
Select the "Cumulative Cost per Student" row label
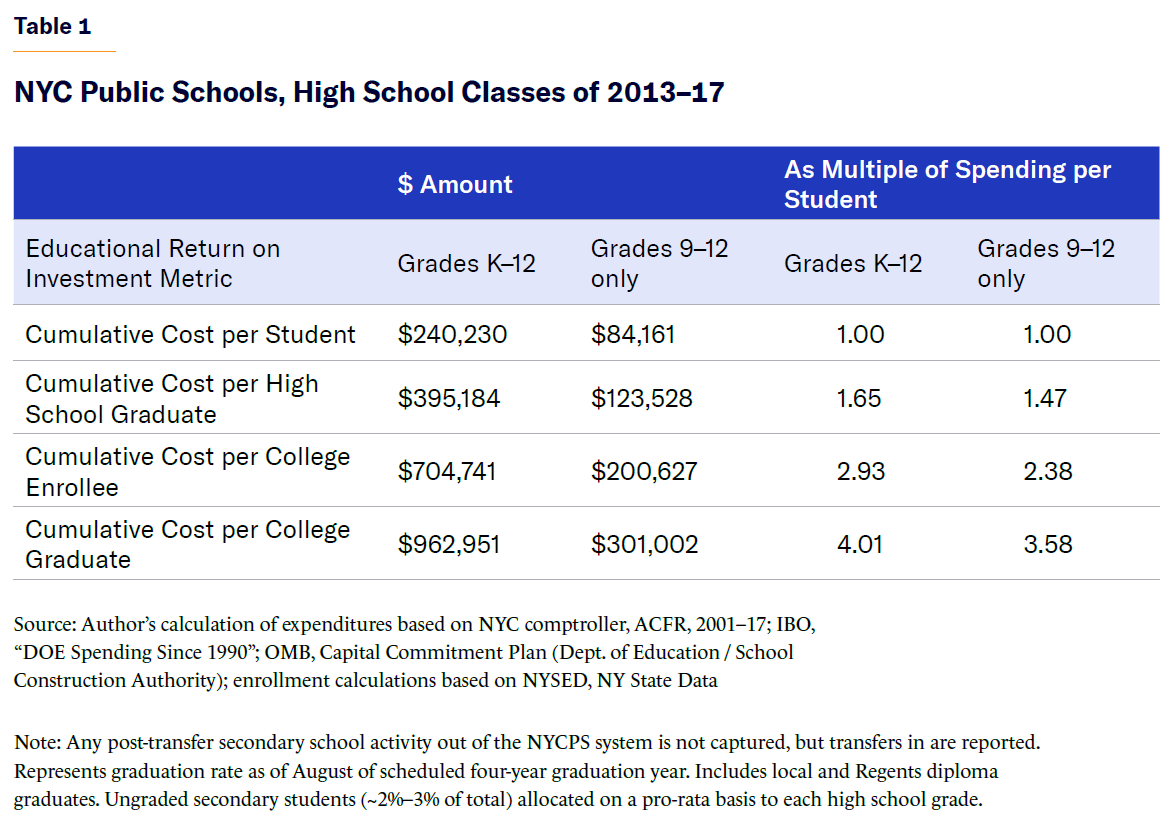(x=190, y=334)
